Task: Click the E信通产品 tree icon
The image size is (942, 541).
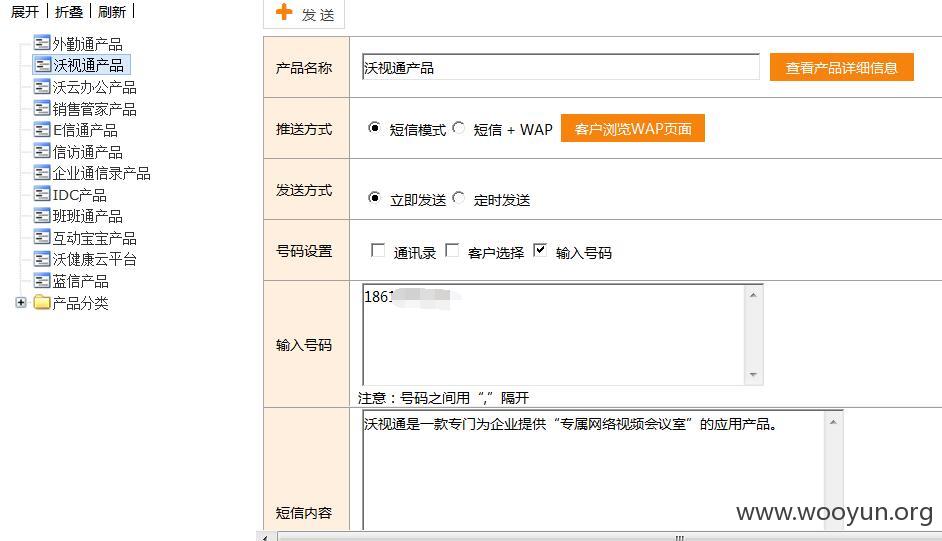Action: tap(41, 130)
